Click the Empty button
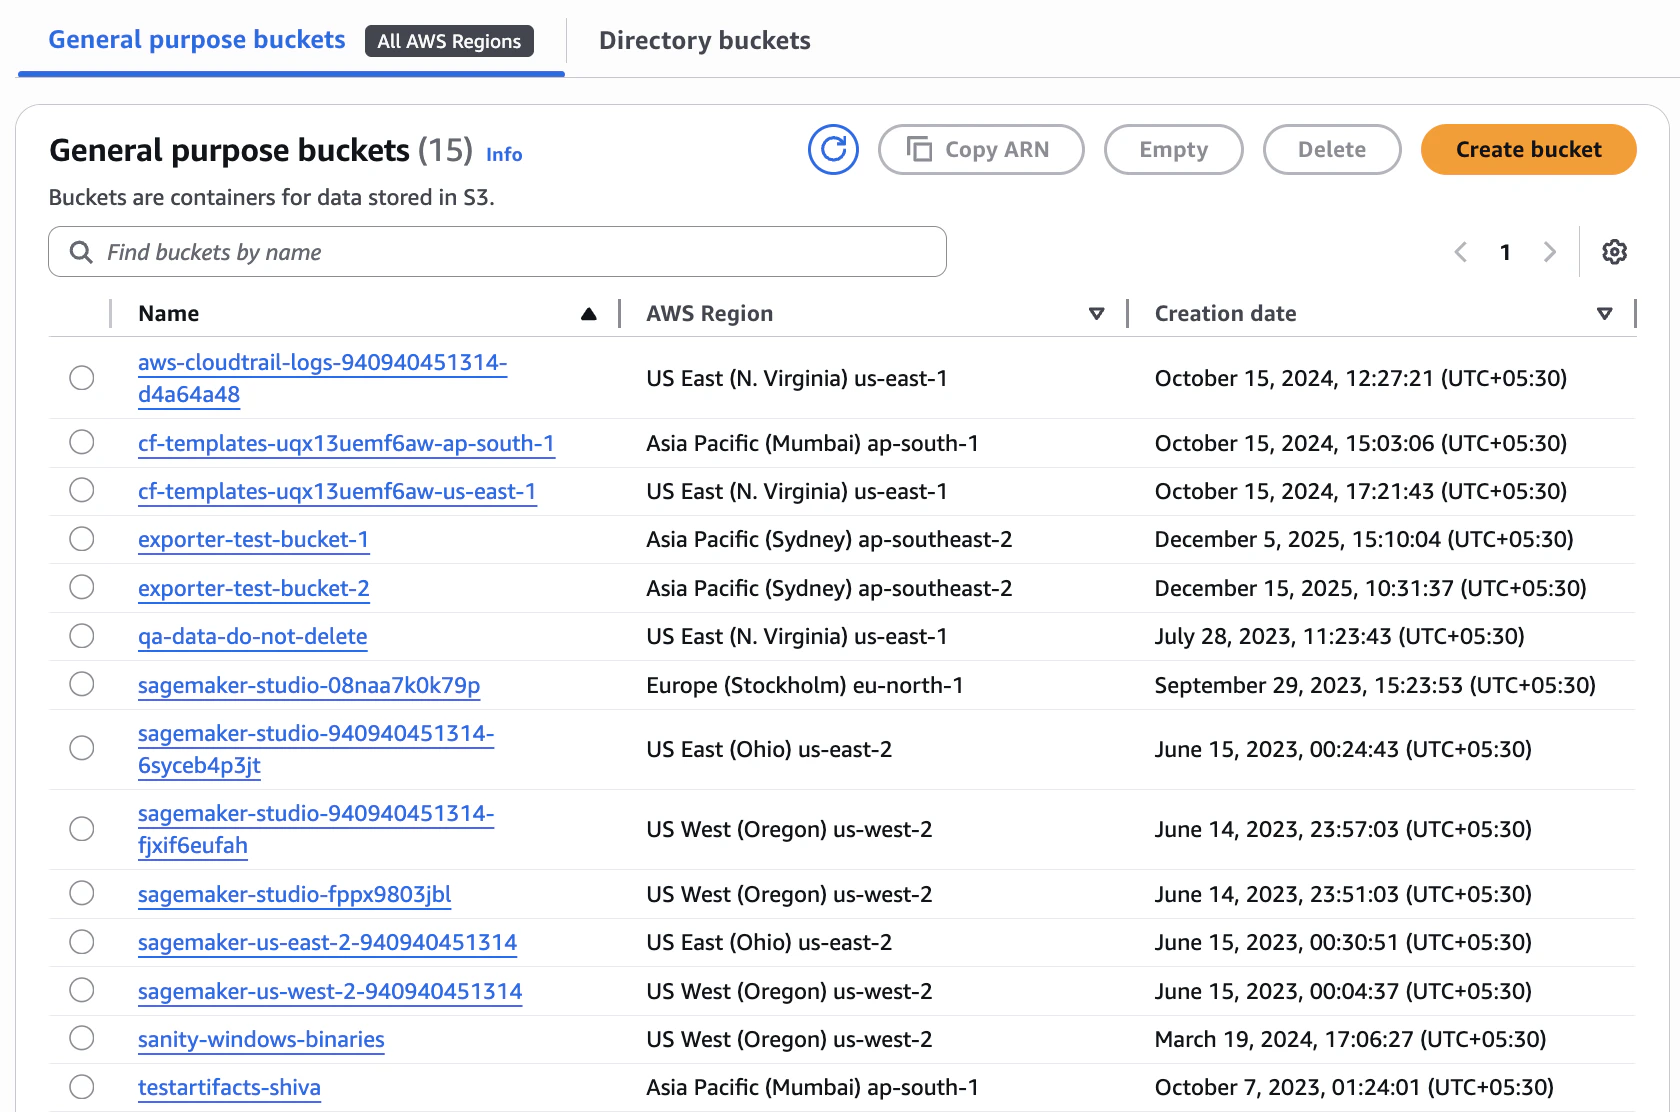 1174,150
